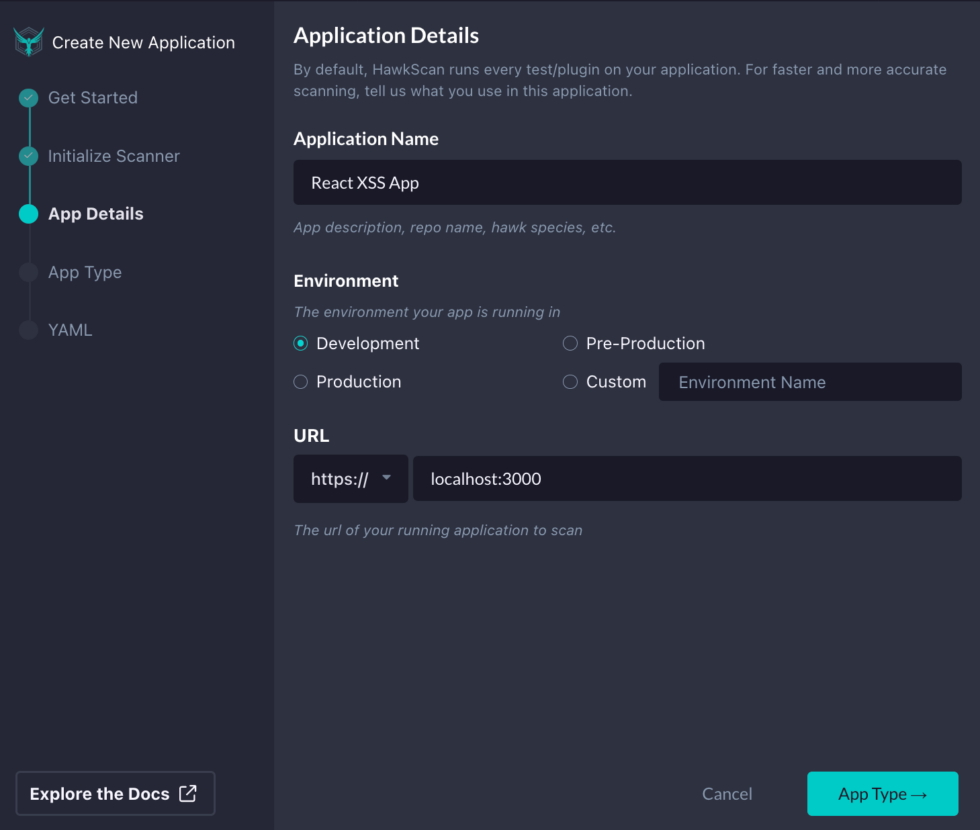This screenshot has width=980, height=830.
Task: Select the Custom environment option
Action: (x=570, y=381)
